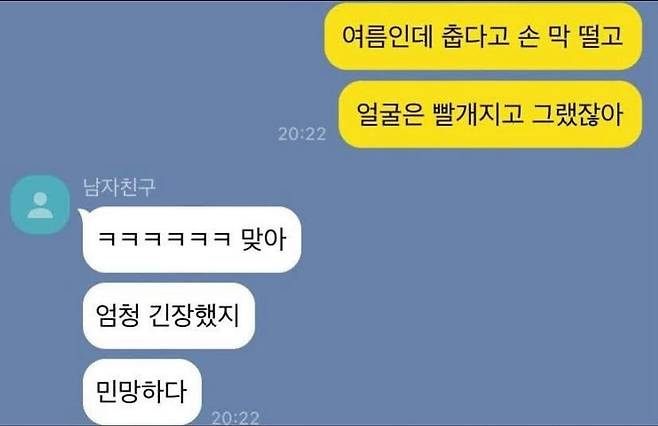Click the word 여름인데 in the first message
This screenshot has height=426, width=658.
[387, 36]
